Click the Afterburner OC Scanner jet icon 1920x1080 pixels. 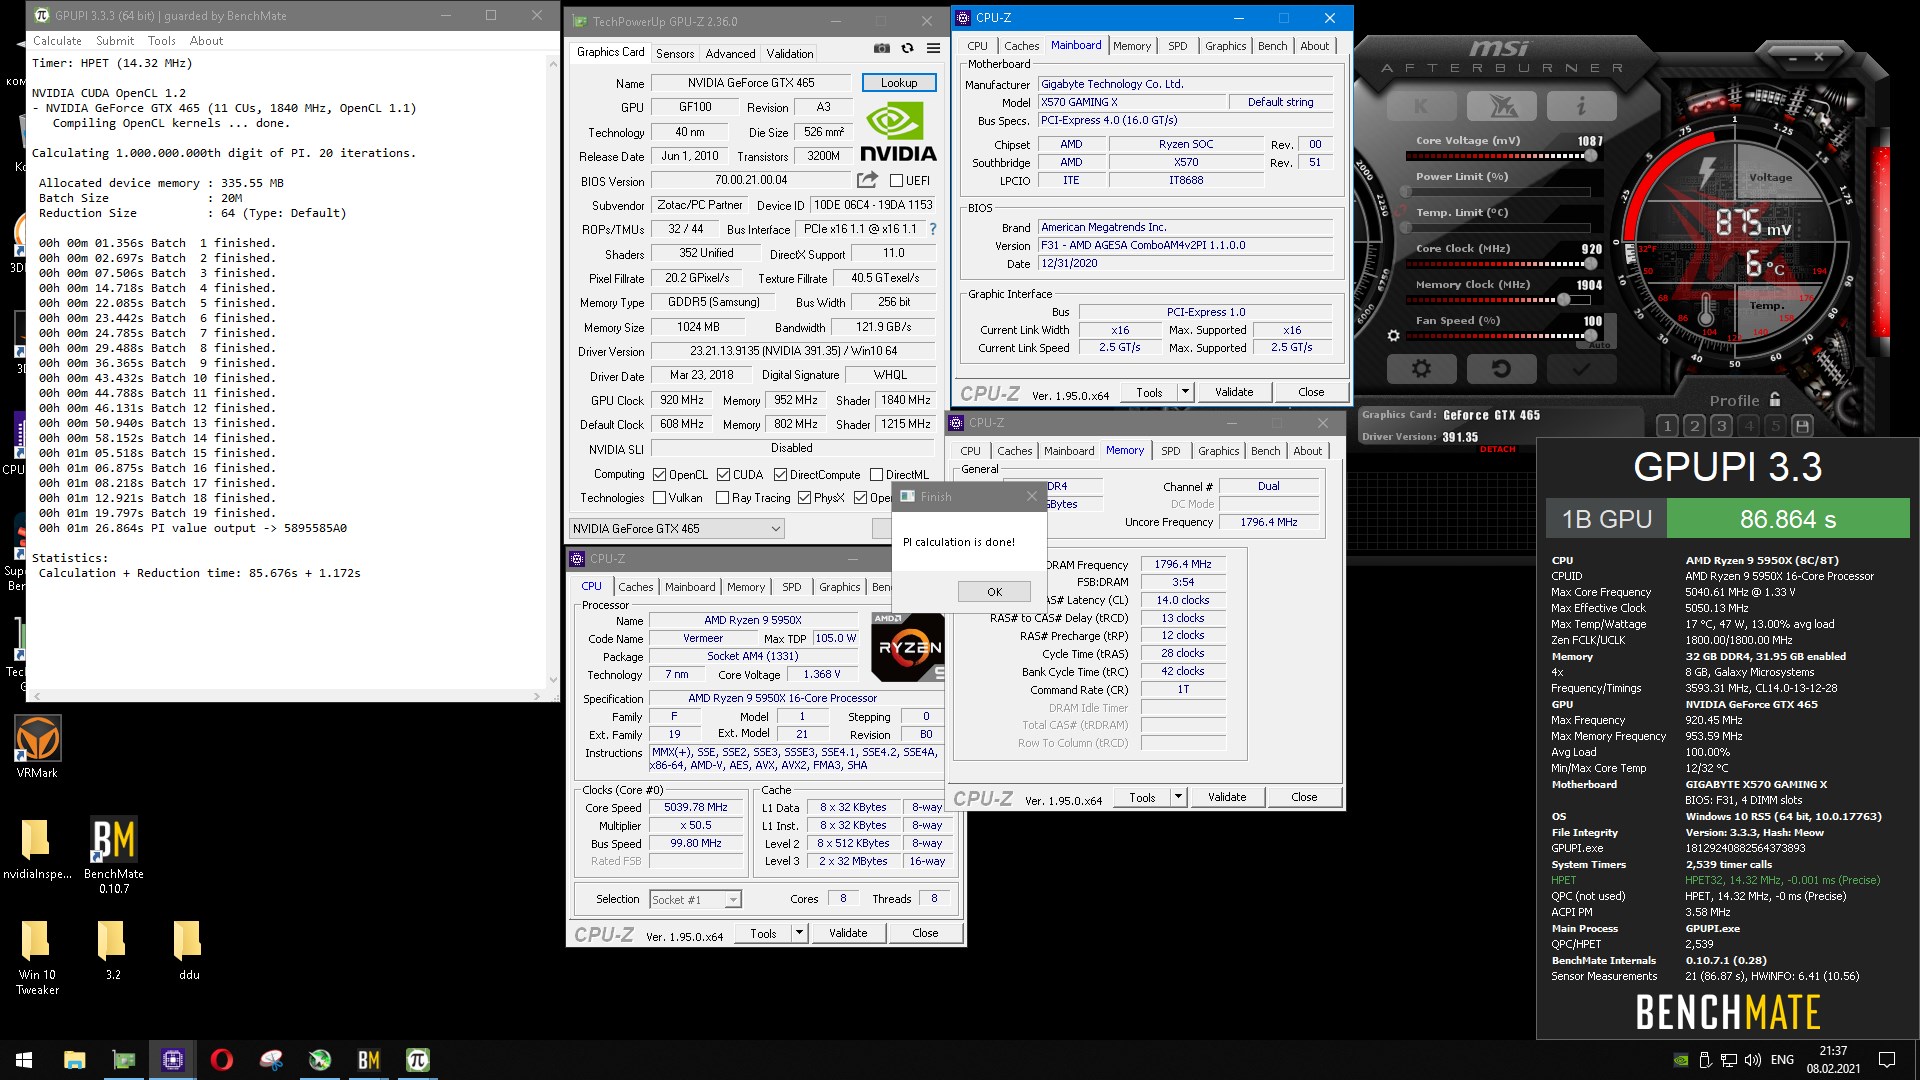(x=1501, y=106)
